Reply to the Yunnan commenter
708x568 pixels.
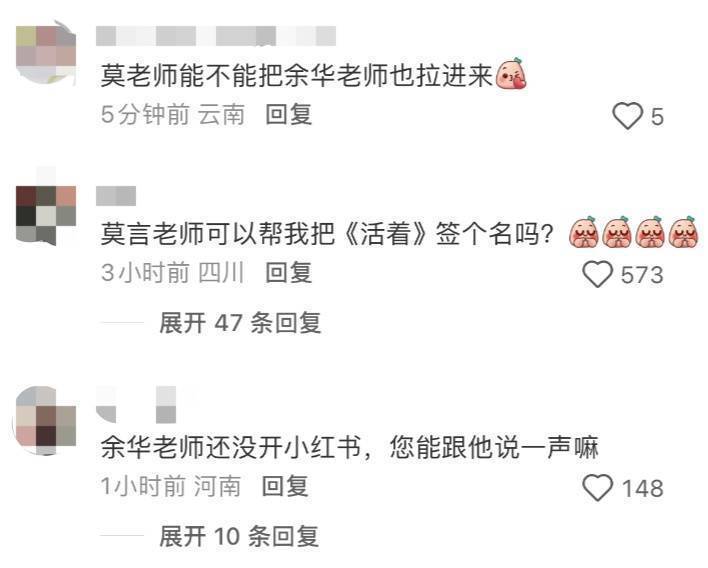pyautogui.click(x=289, y=114)
